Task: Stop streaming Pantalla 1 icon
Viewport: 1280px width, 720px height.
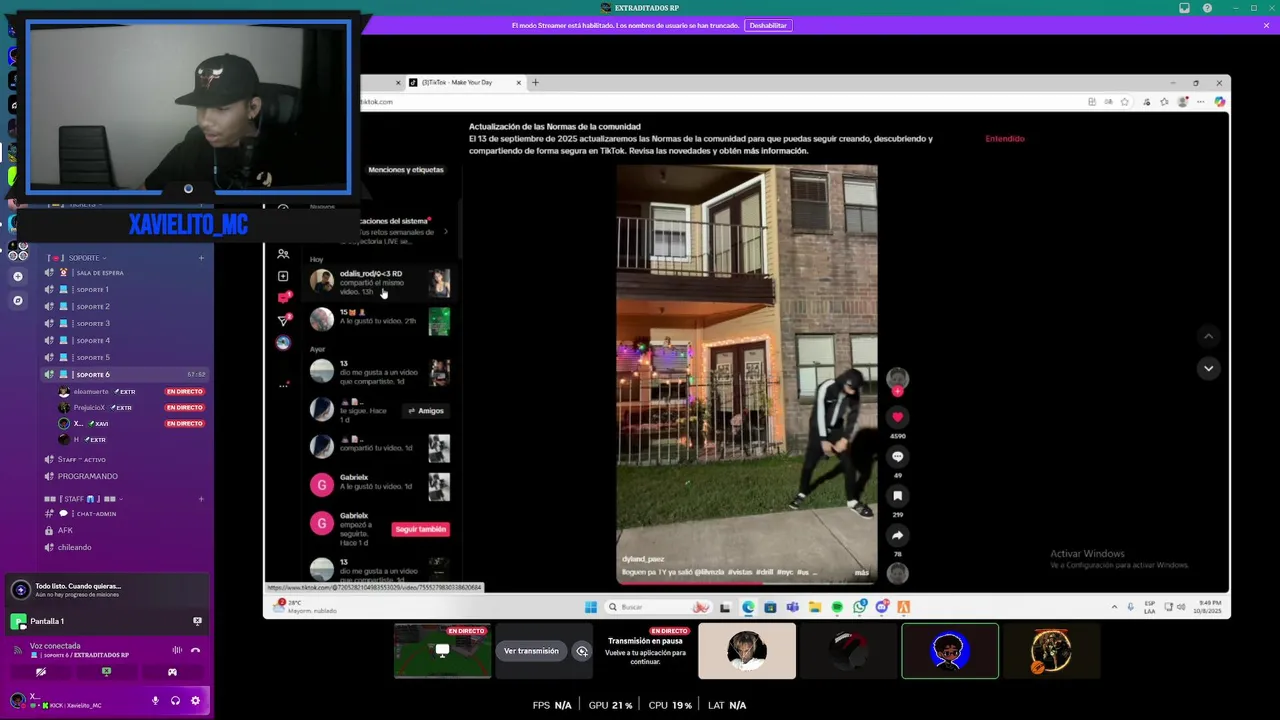Action: (197, 621)
